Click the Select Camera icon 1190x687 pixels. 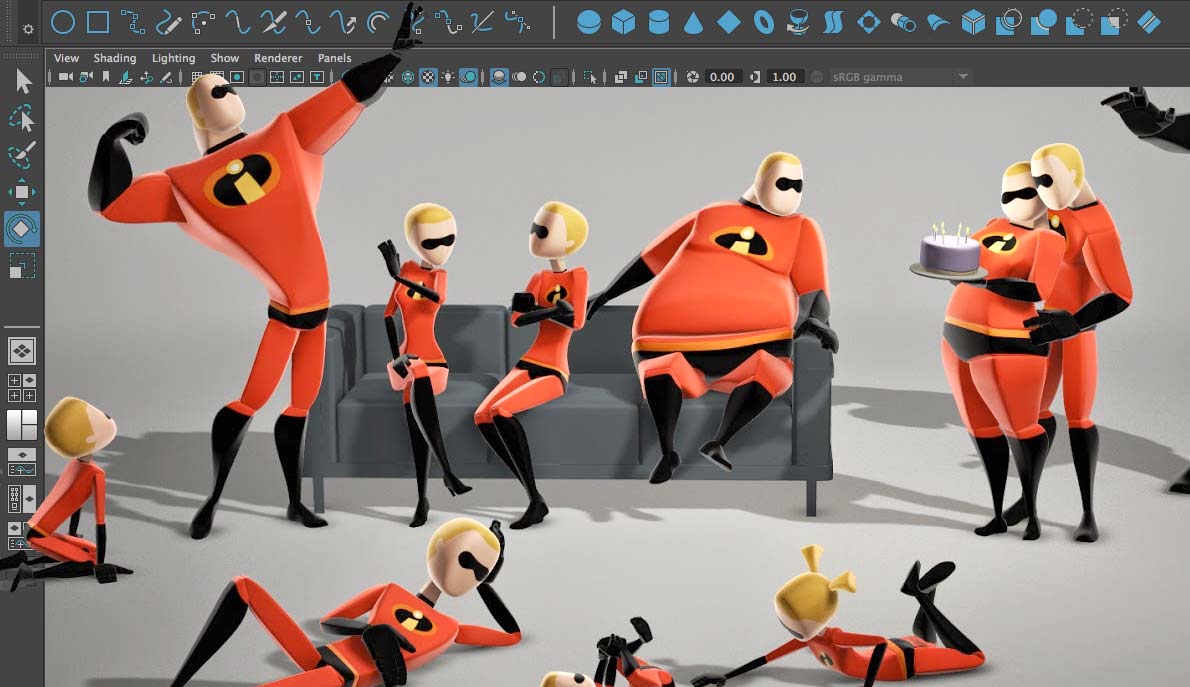point(66,77)
